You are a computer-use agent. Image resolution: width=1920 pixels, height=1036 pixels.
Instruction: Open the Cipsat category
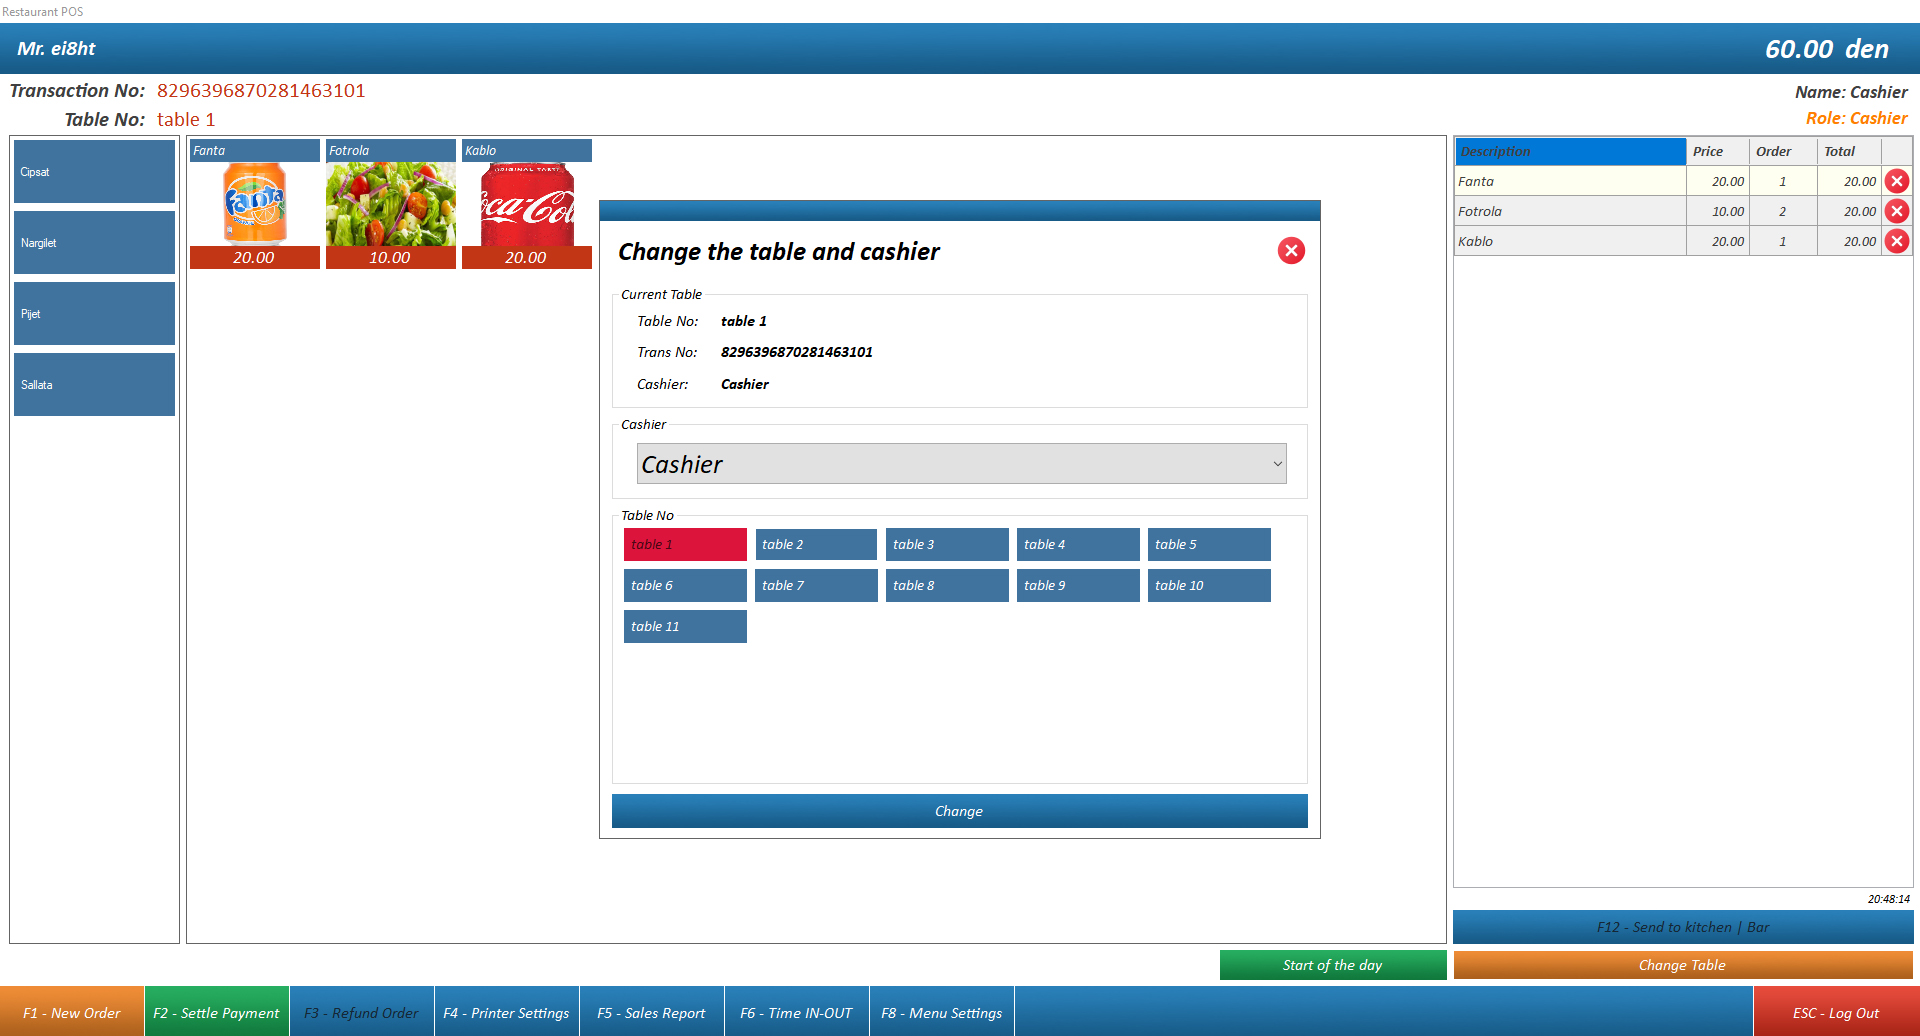point(94,172)
